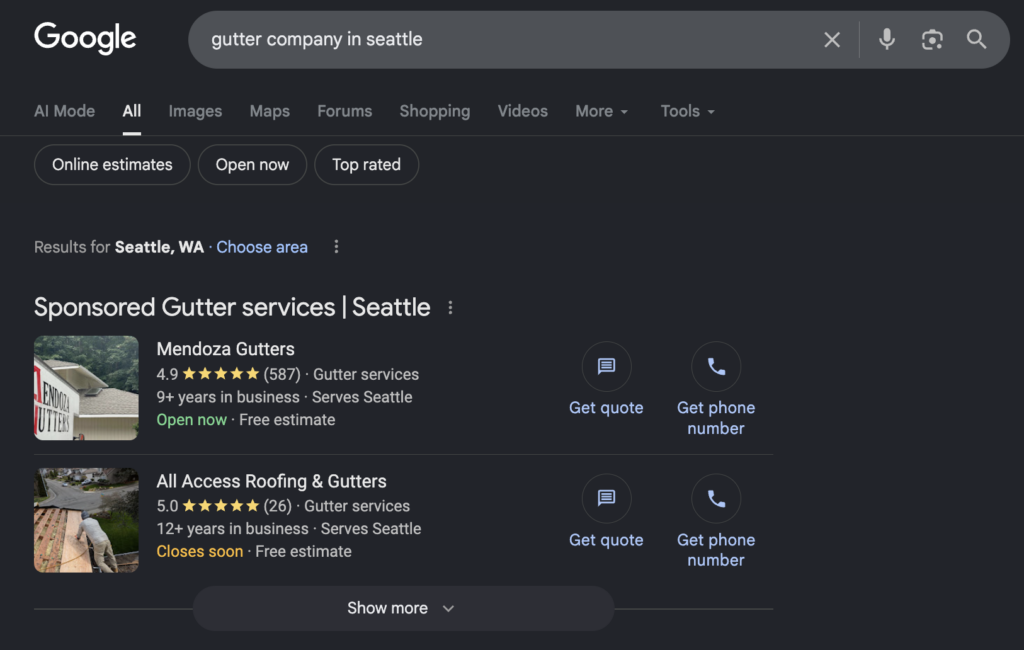
Task: Open the Images tab
Action: [195, 111]
